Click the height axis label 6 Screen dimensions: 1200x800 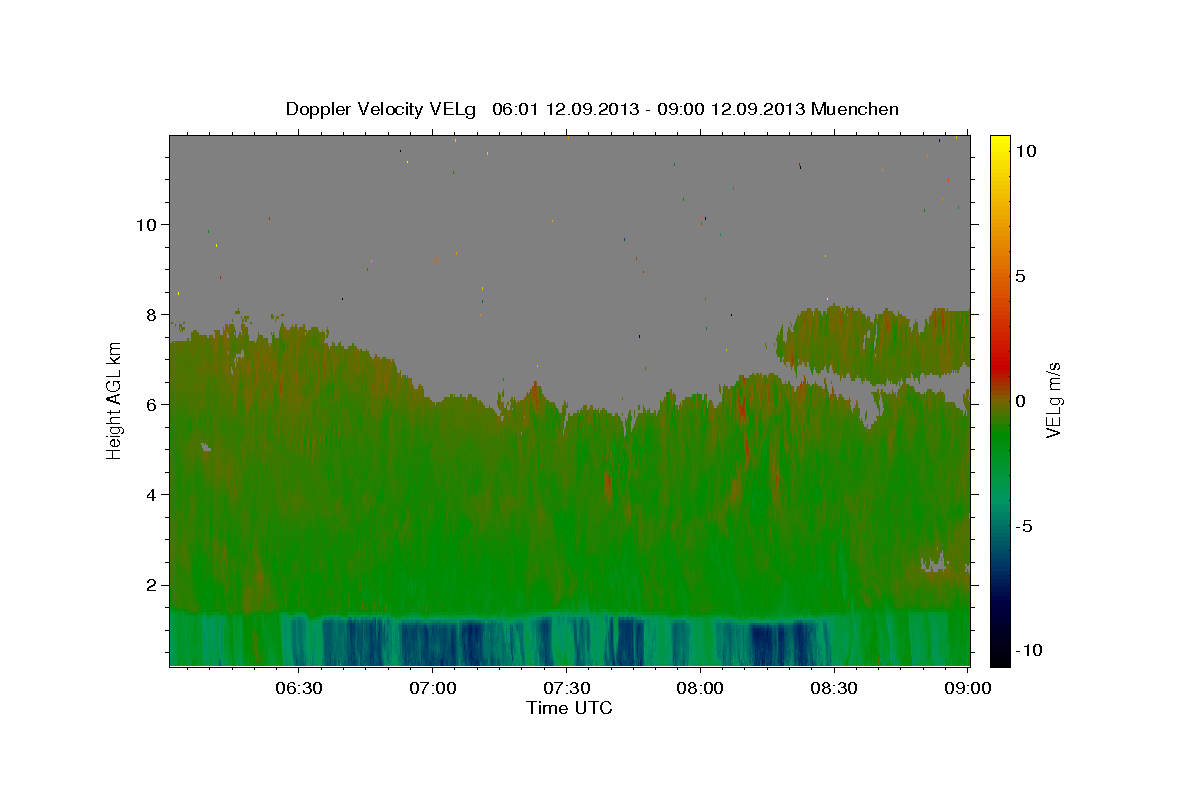point(149,405)
